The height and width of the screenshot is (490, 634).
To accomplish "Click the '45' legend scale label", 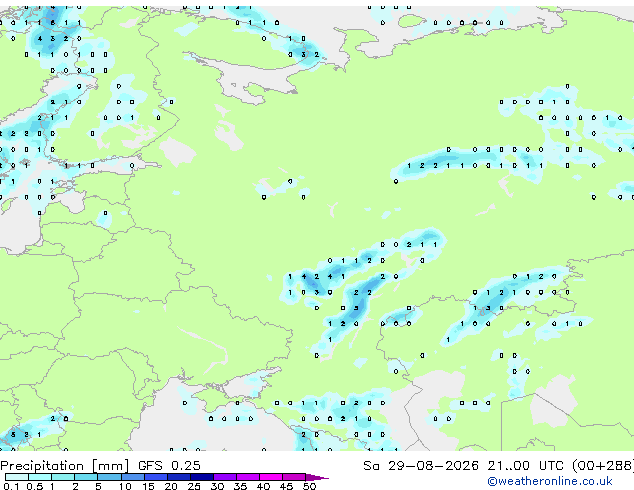I will click(286, 486).
